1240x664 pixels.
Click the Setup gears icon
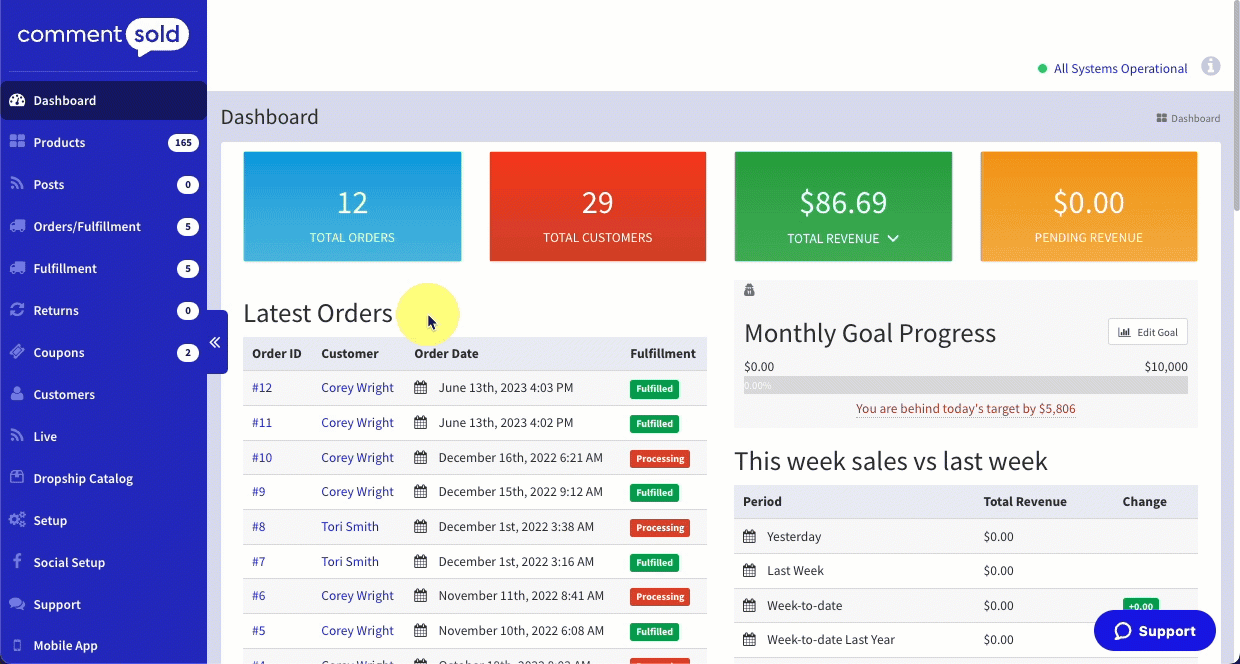[x=17, y=520]
